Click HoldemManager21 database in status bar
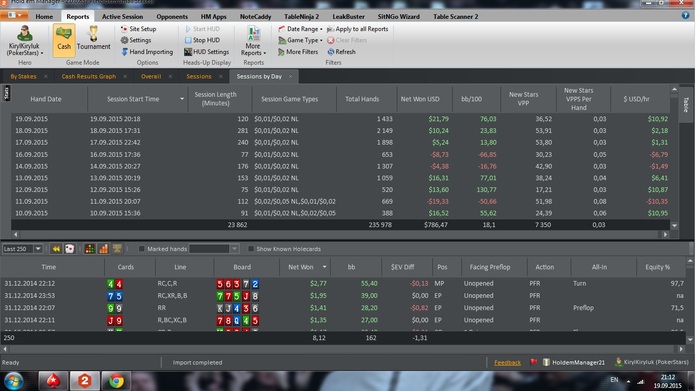The width and height of the screenshot is (700, 391). pyautogui.click(x=574, y=362)
